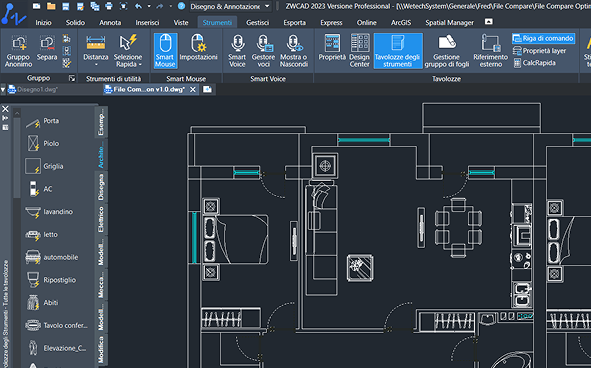
Task: Select the Griglia palette tool
Action: coord(44,166)
